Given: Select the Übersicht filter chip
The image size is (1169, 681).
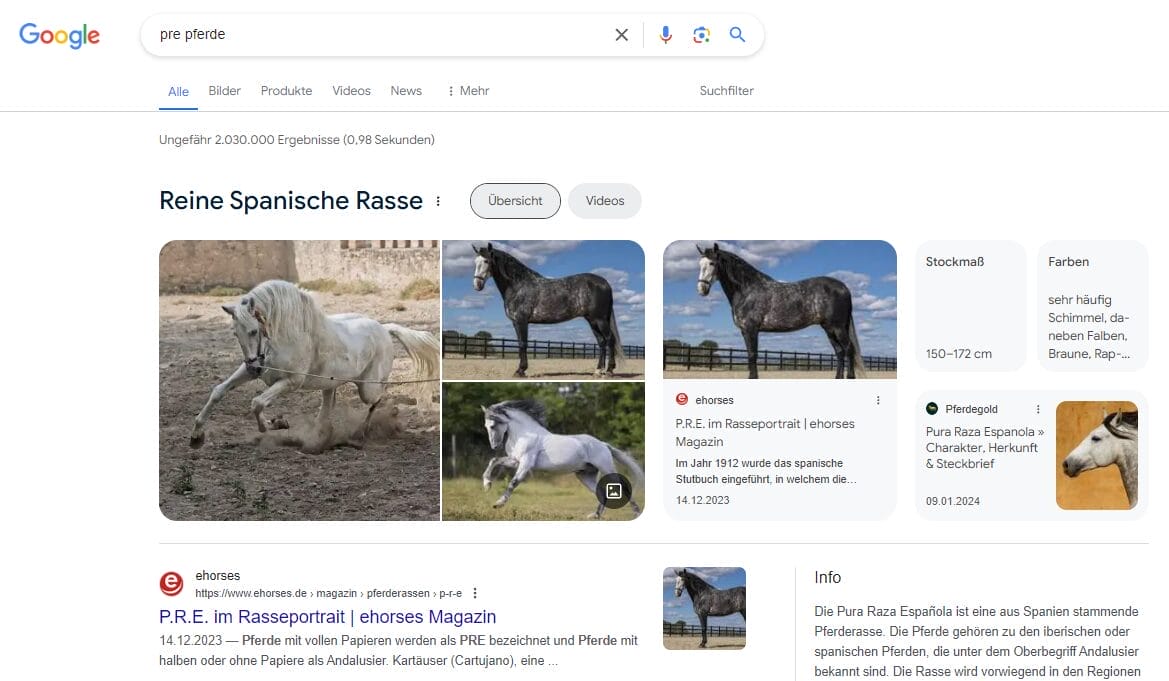Looking at the screenshot, I should (x=515, y=201).
